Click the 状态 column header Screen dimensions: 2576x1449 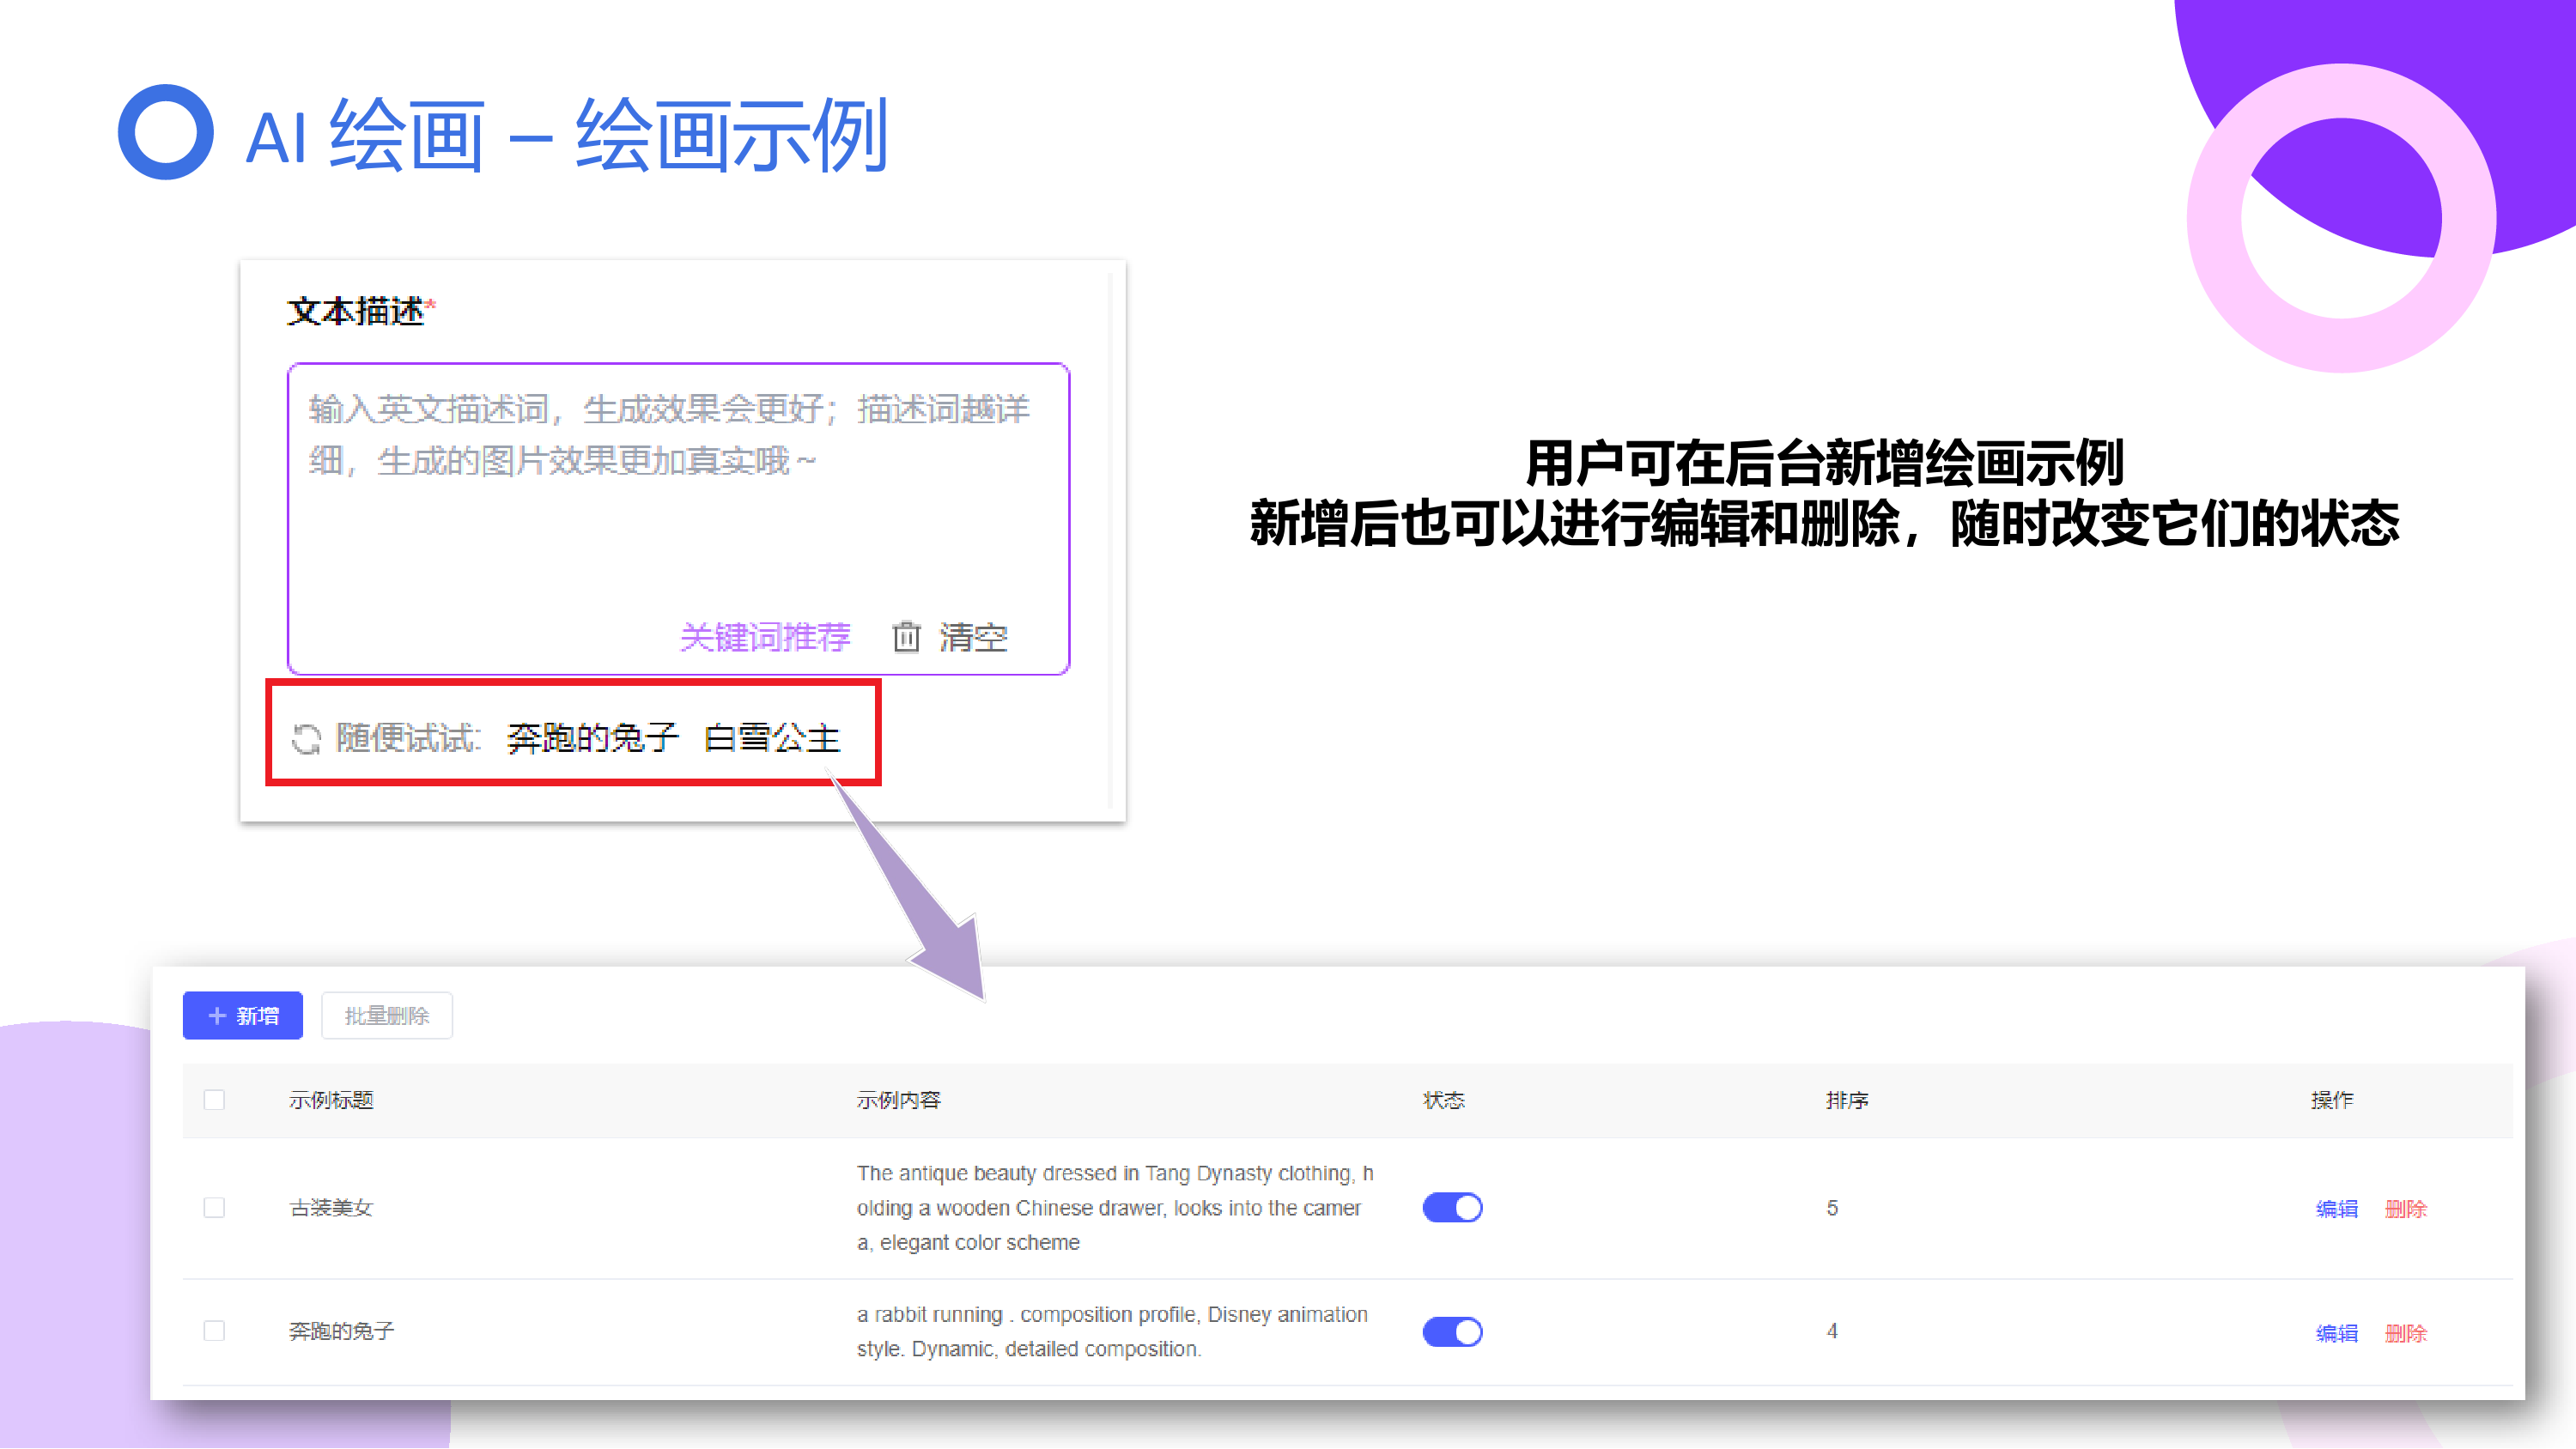1443,1100
